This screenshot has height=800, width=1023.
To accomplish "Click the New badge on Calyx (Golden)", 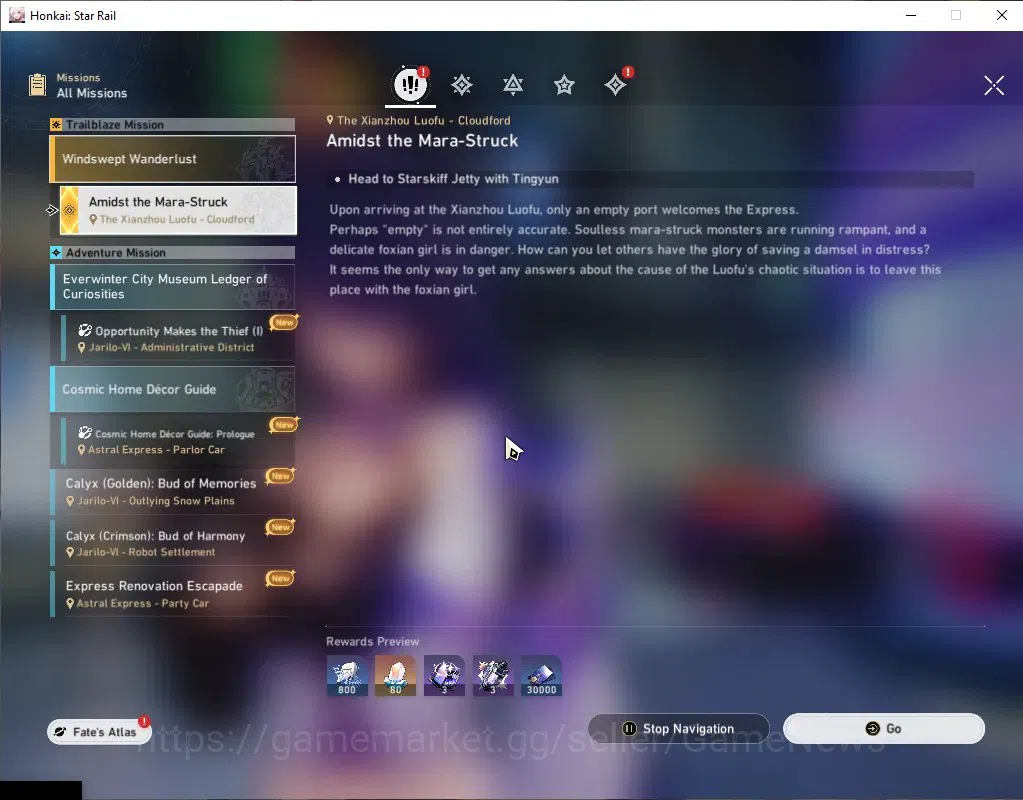I will 281,476.
